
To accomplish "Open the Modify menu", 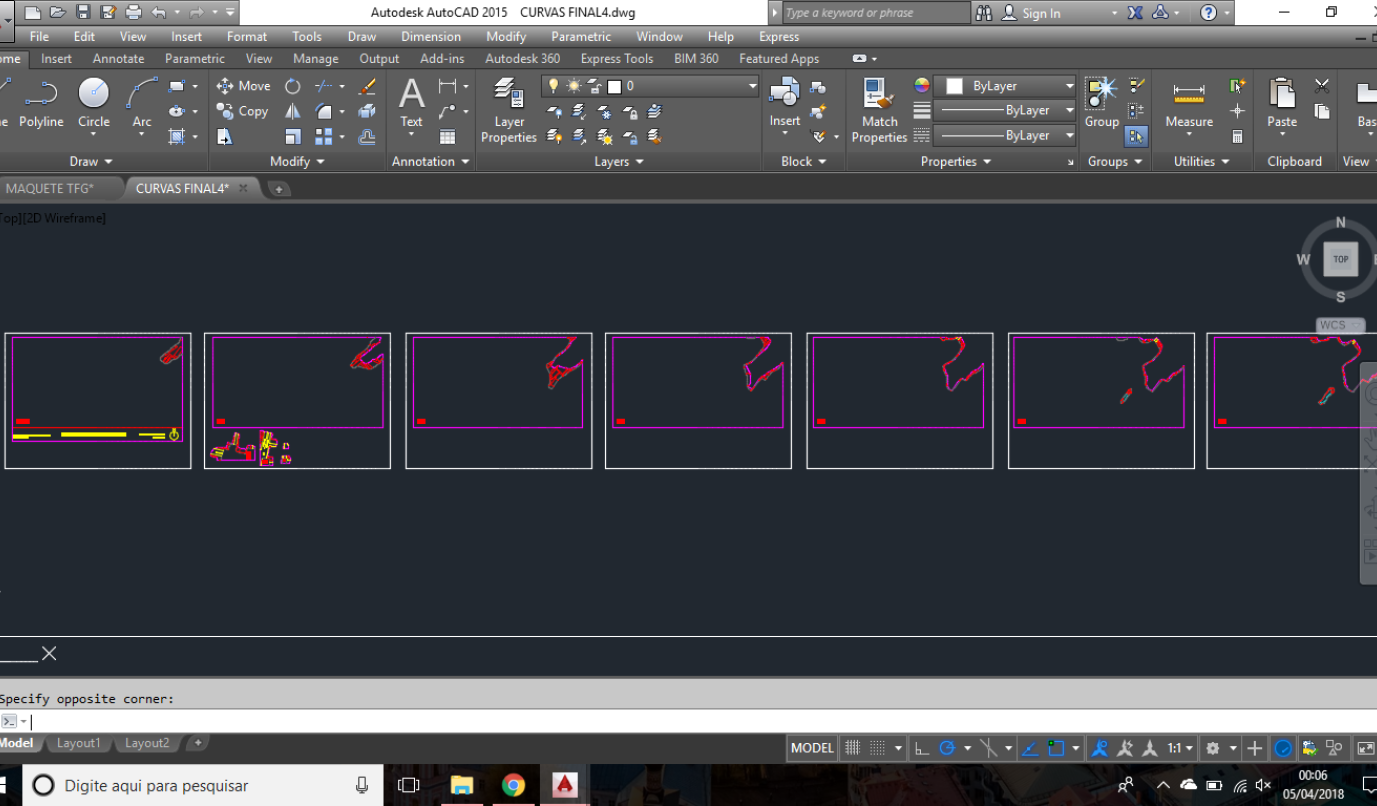I will [x=506, y=36].
